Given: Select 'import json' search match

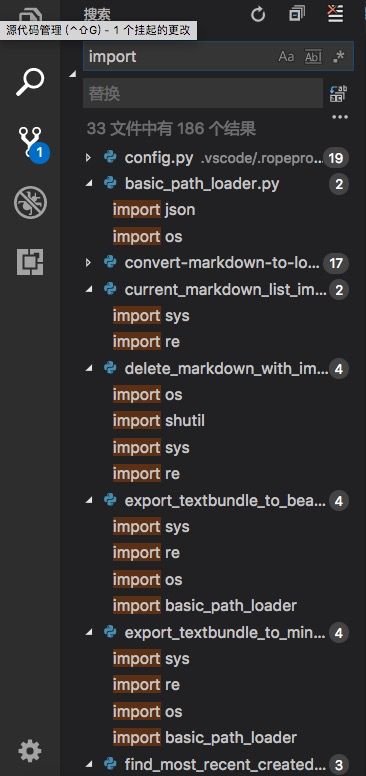Looking at the screenshot, I should point(154,210).
